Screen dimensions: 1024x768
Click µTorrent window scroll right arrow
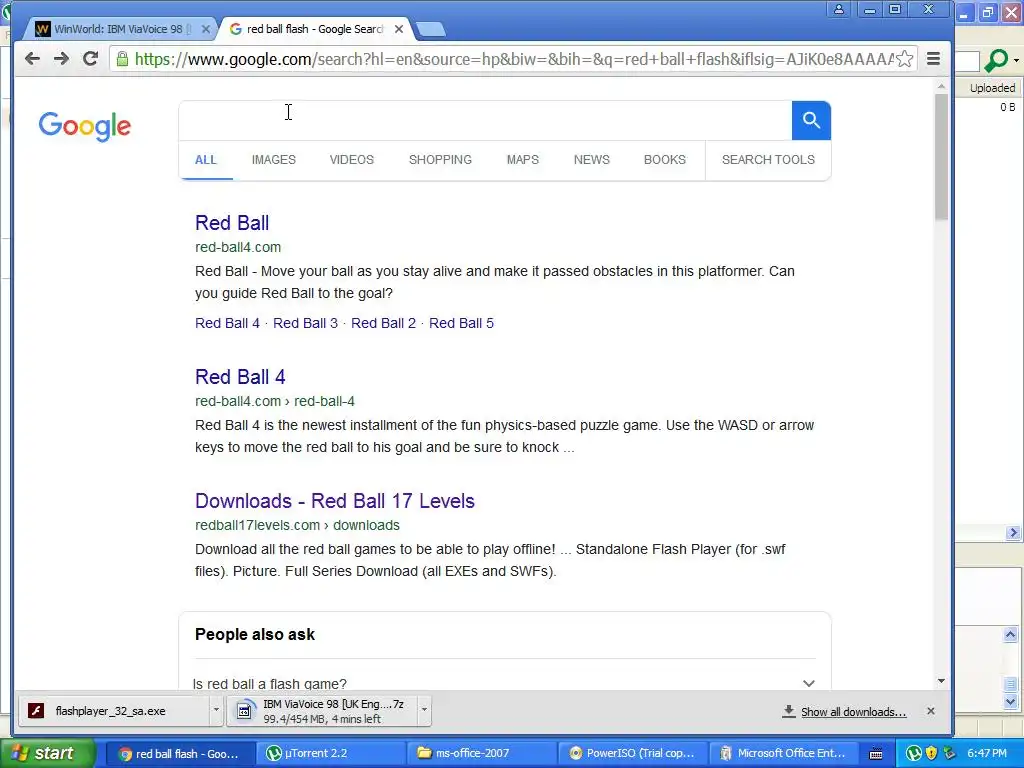pyautogui.click(x=1013, y=533)
